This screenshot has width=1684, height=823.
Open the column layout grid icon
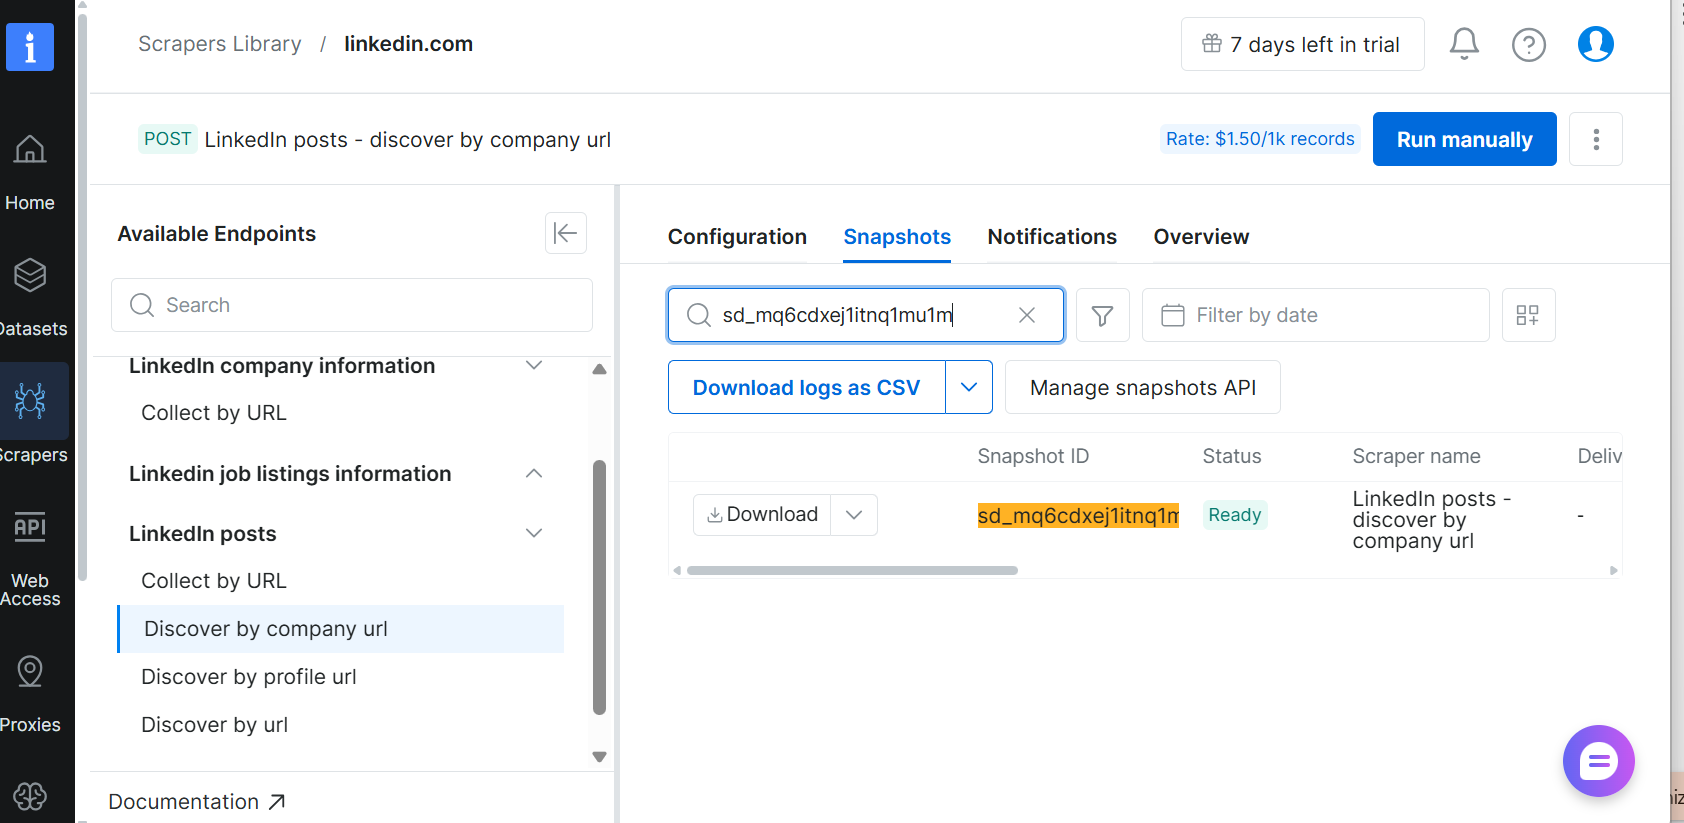coord(1528,315)
